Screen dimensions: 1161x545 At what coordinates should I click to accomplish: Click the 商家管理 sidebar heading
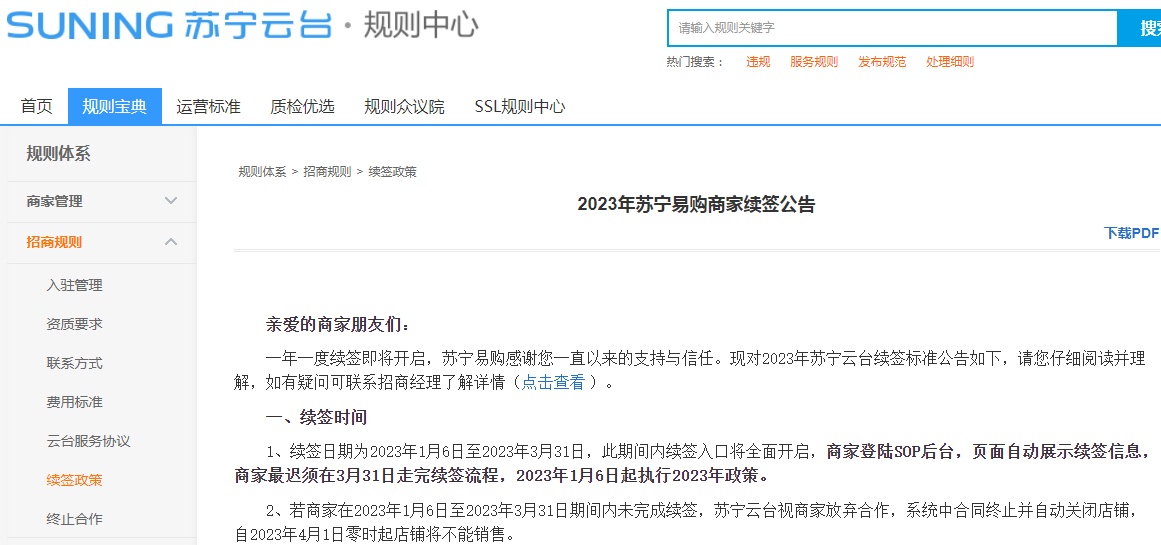(55, 201)
